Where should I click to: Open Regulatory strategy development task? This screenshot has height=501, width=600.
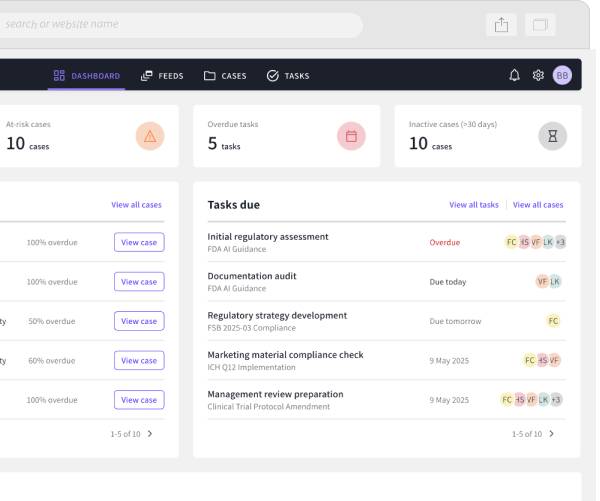pyautogui.click(x=277, y=315)
